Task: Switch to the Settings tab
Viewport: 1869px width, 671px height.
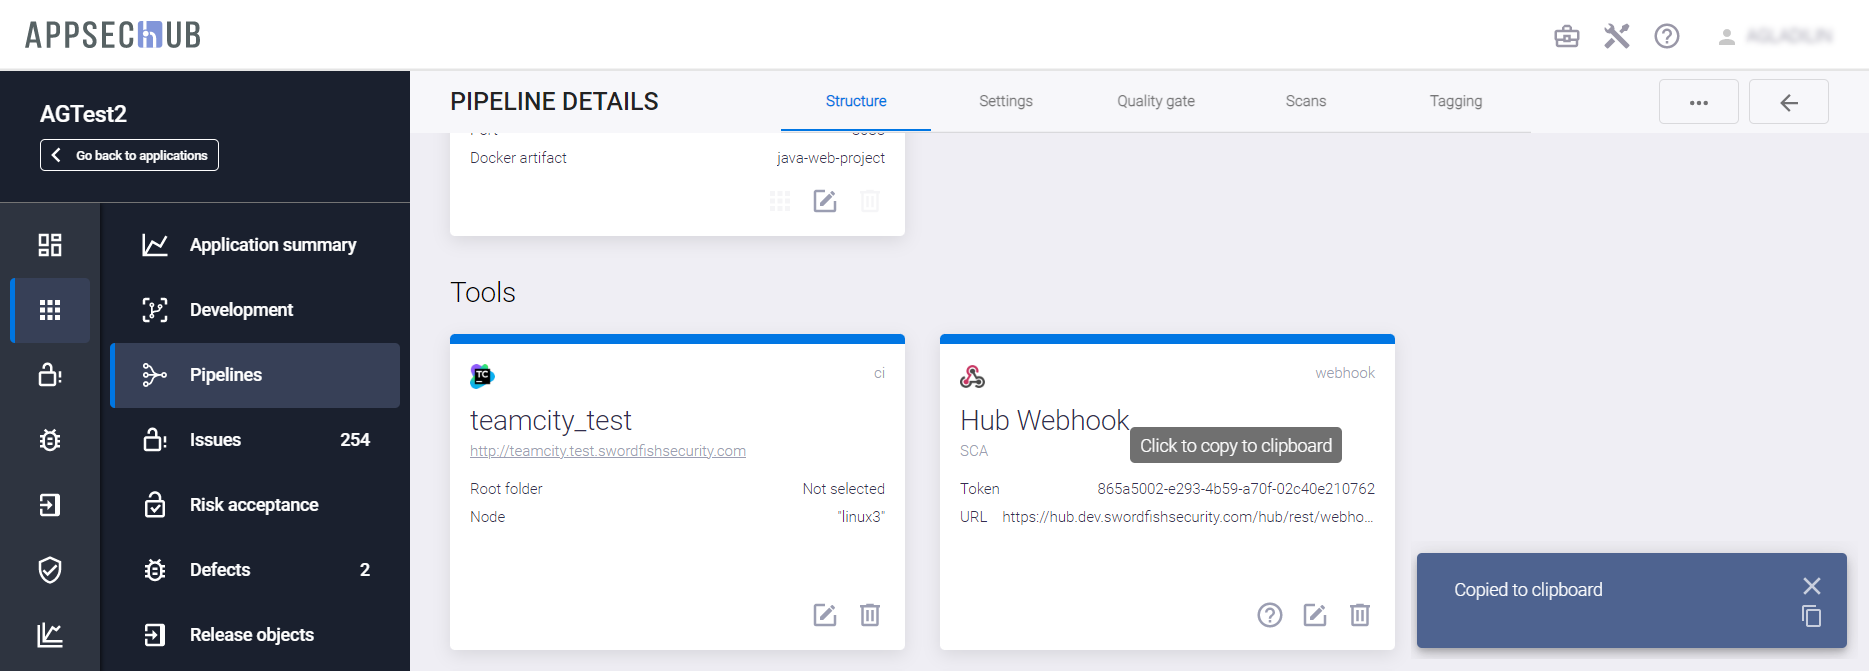Action: [x=1005, y=101]
